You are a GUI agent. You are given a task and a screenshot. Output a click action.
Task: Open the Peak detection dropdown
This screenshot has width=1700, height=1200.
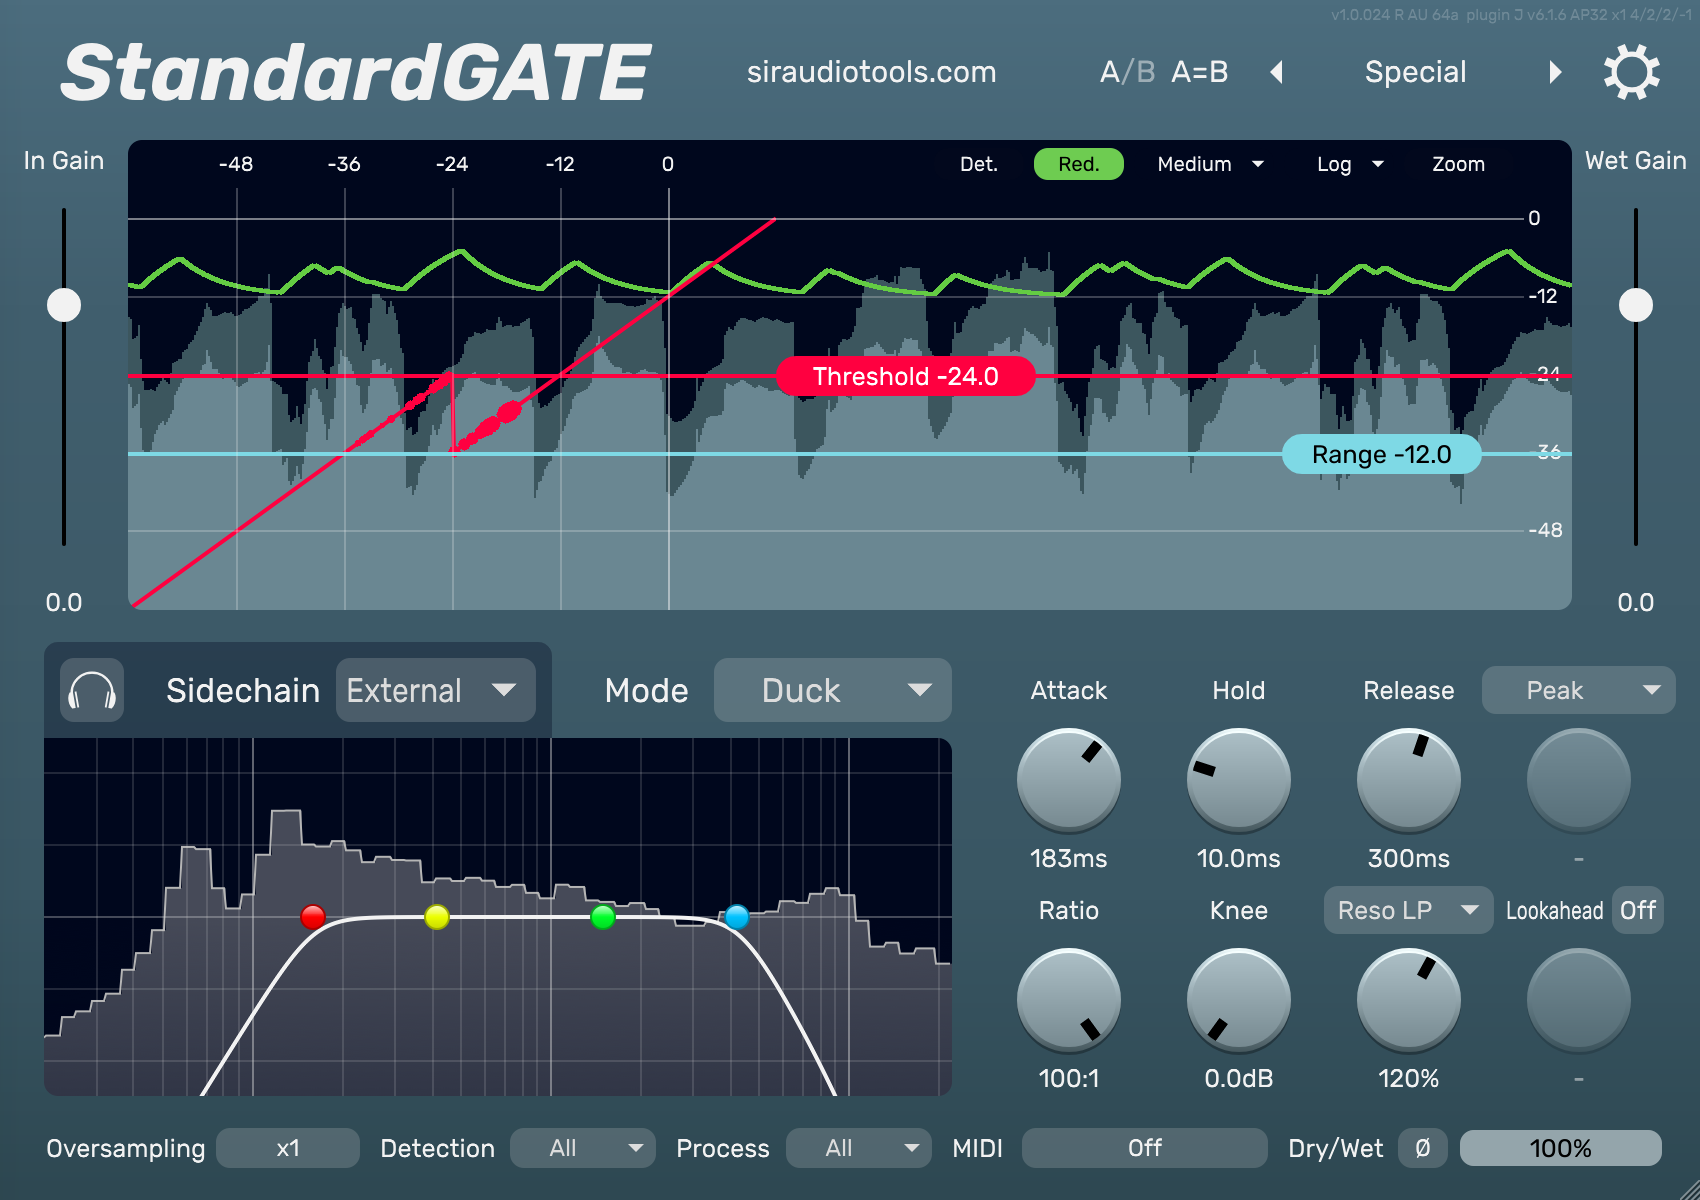1578,690
